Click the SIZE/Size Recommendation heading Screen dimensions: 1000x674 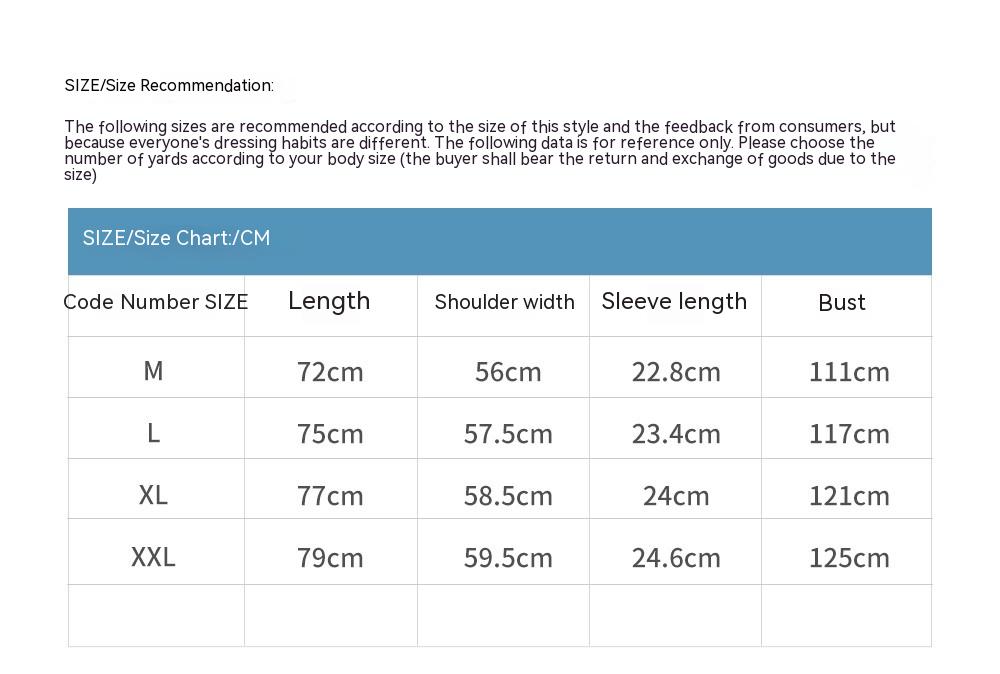[169, 86]
